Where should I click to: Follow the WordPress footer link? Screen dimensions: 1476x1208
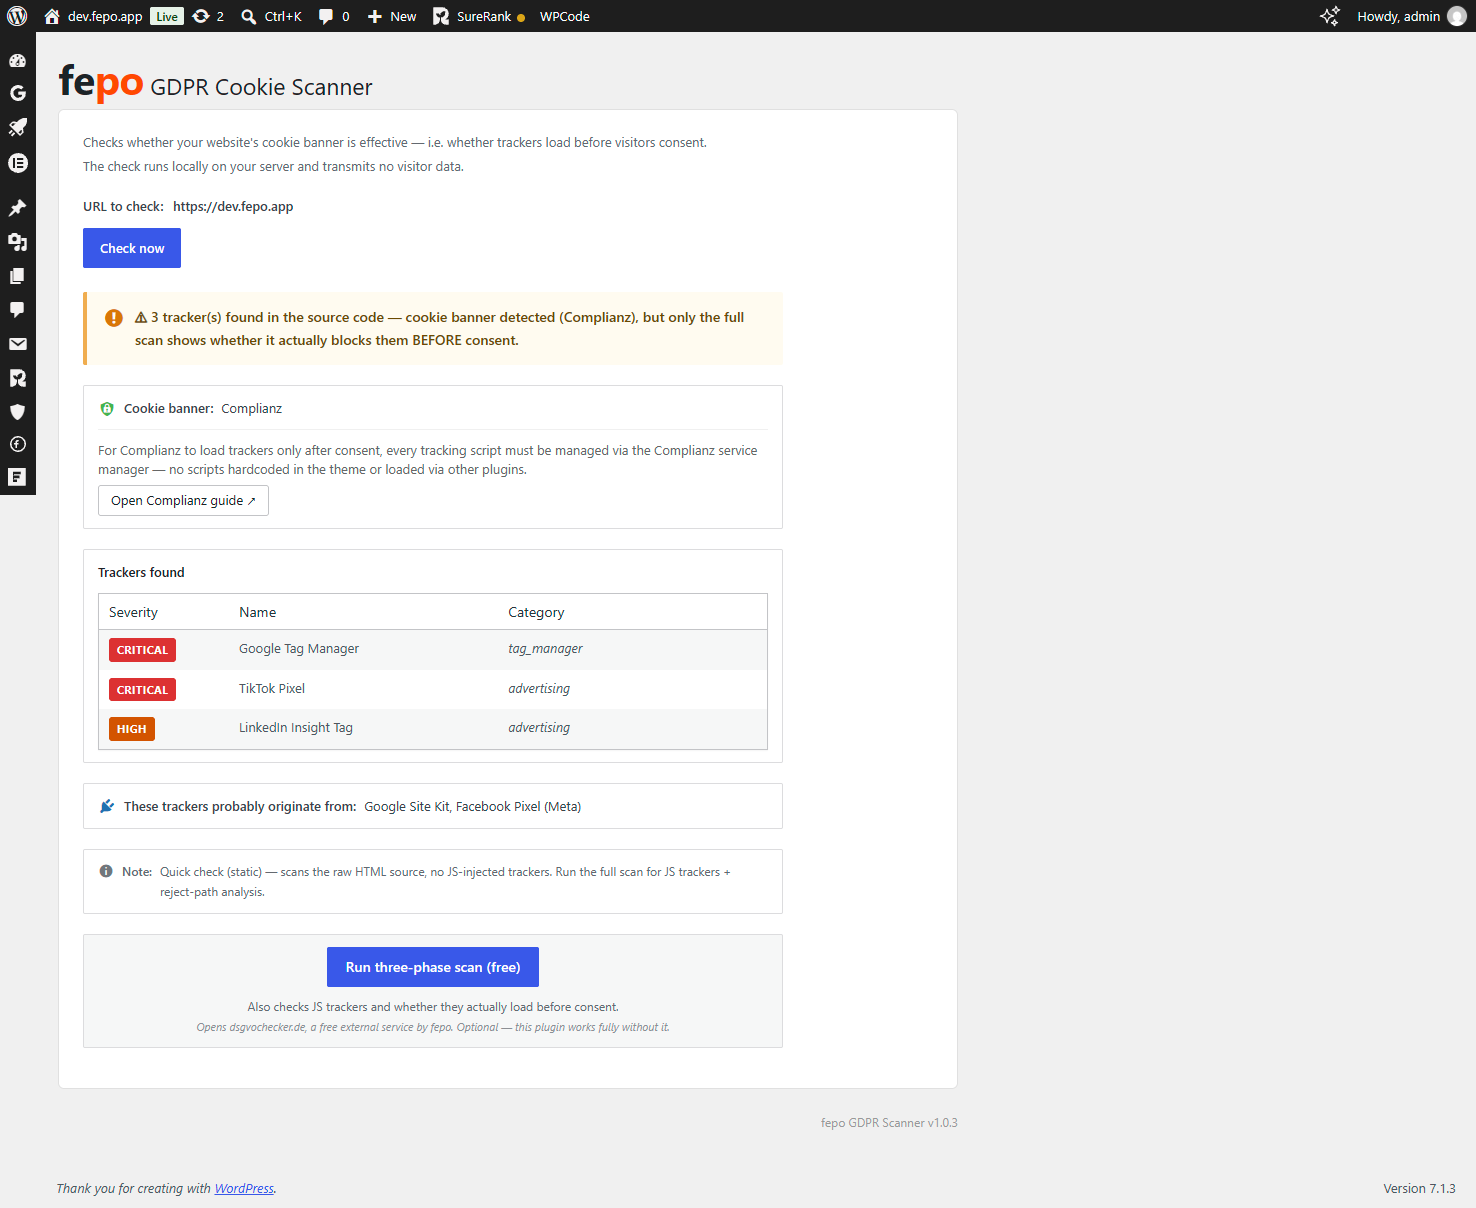point(244,1188)
